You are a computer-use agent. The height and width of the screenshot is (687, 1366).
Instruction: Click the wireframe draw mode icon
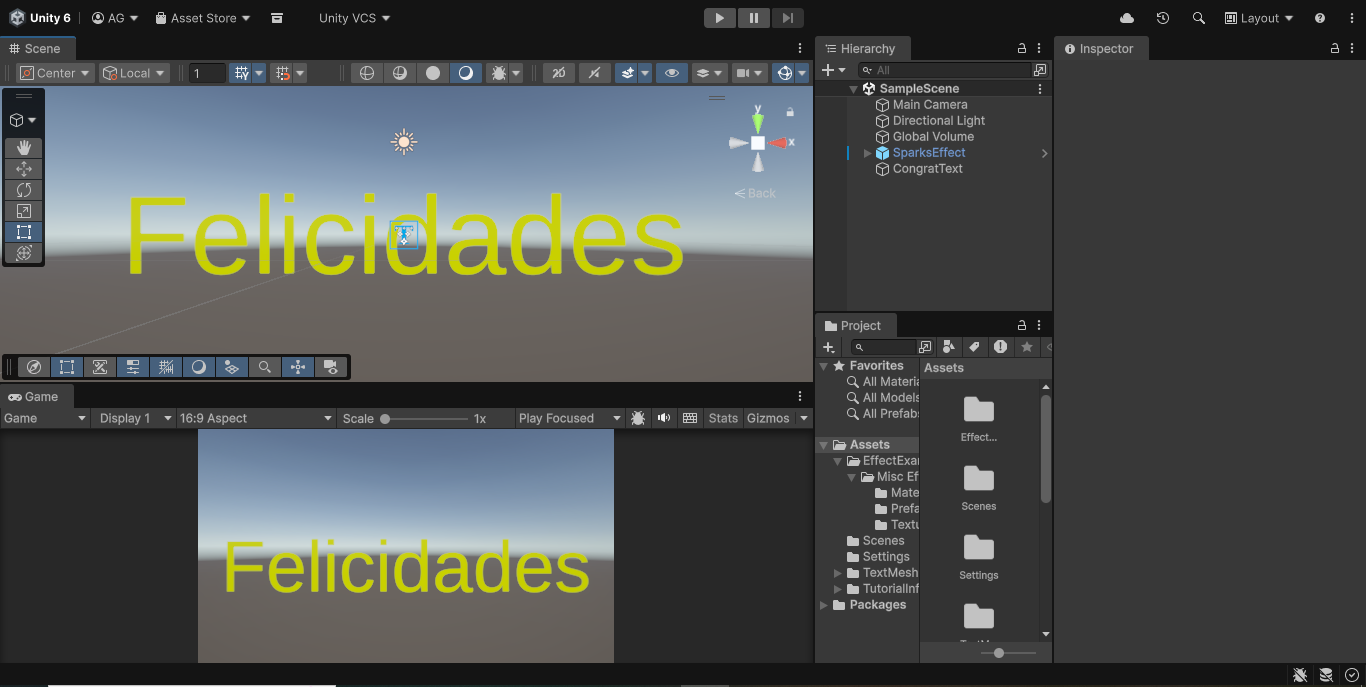click(367, 73)
